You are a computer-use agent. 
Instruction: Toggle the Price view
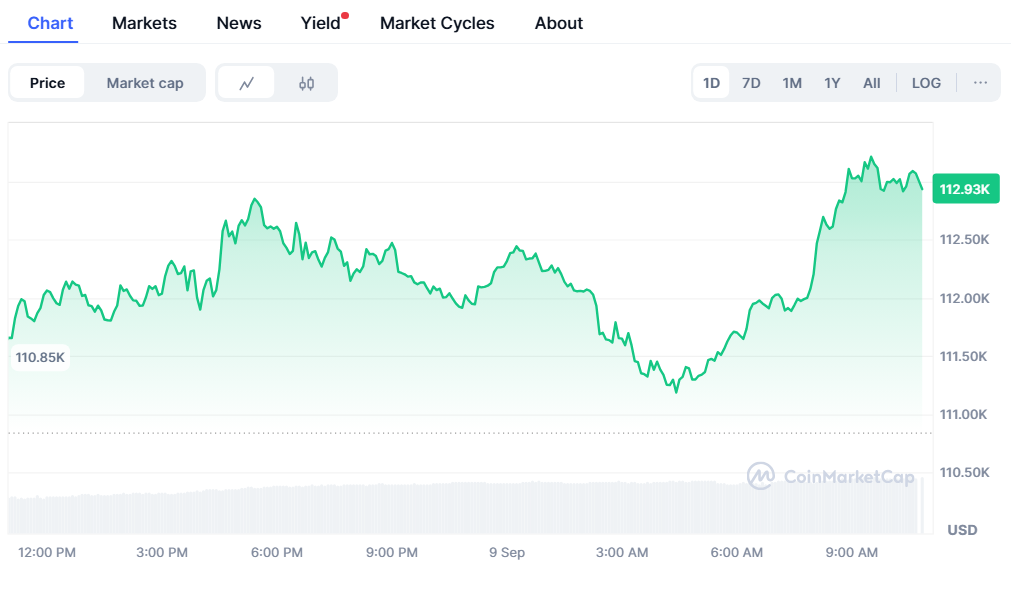pos(47,83)
